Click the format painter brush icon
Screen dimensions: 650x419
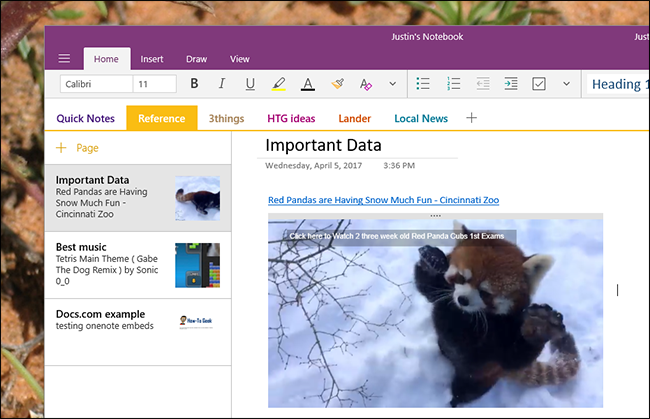click(x=338, y=84)
